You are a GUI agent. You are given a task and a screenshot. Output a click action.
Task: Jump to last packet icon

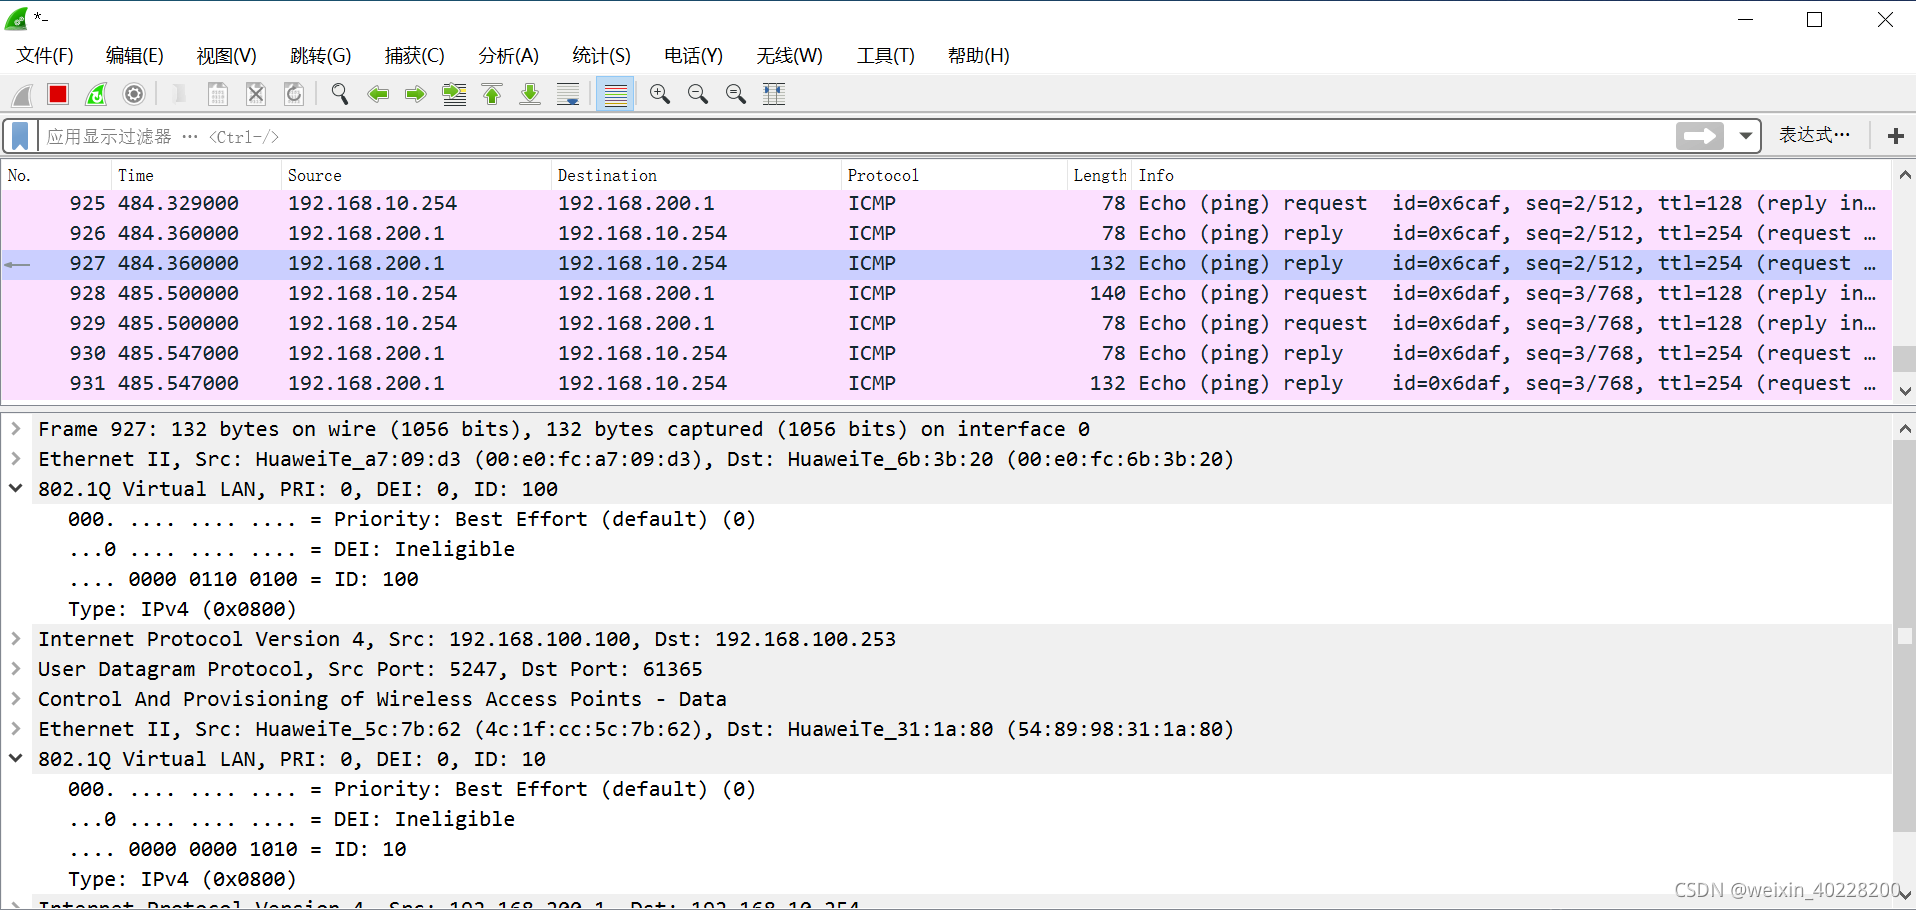point(530,94)
